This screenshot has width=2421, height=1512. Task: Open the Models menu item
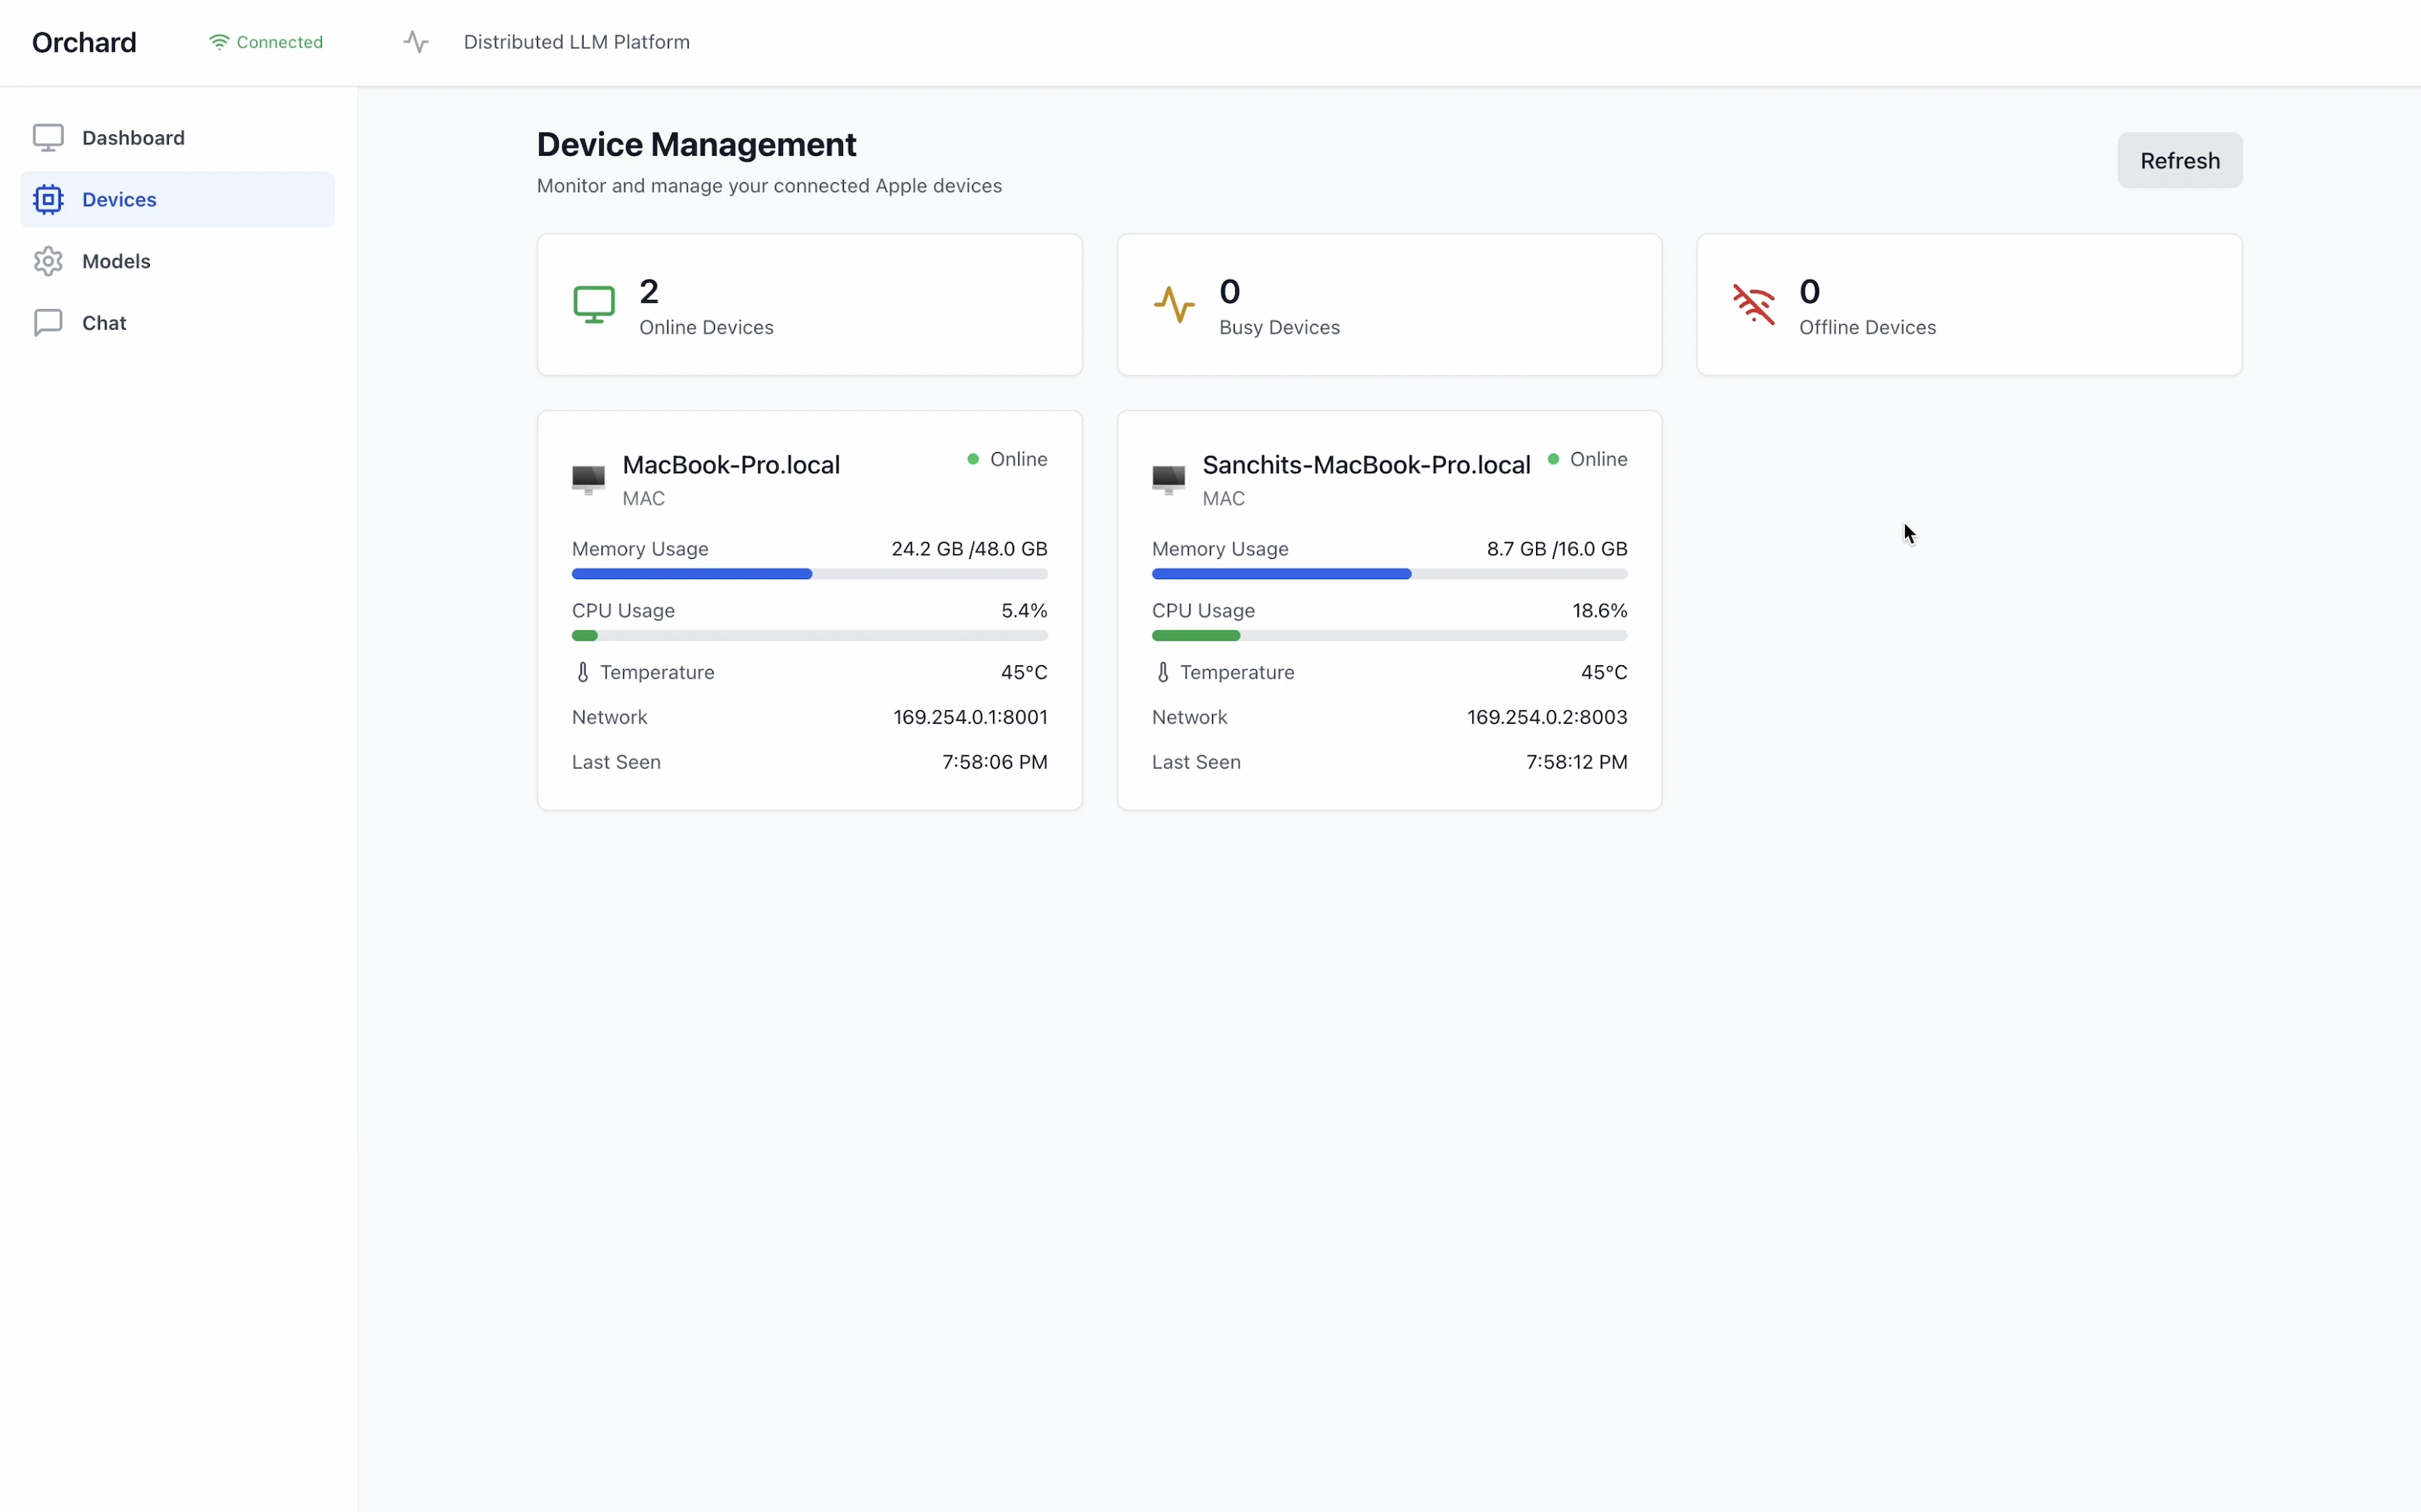point(116,261)
